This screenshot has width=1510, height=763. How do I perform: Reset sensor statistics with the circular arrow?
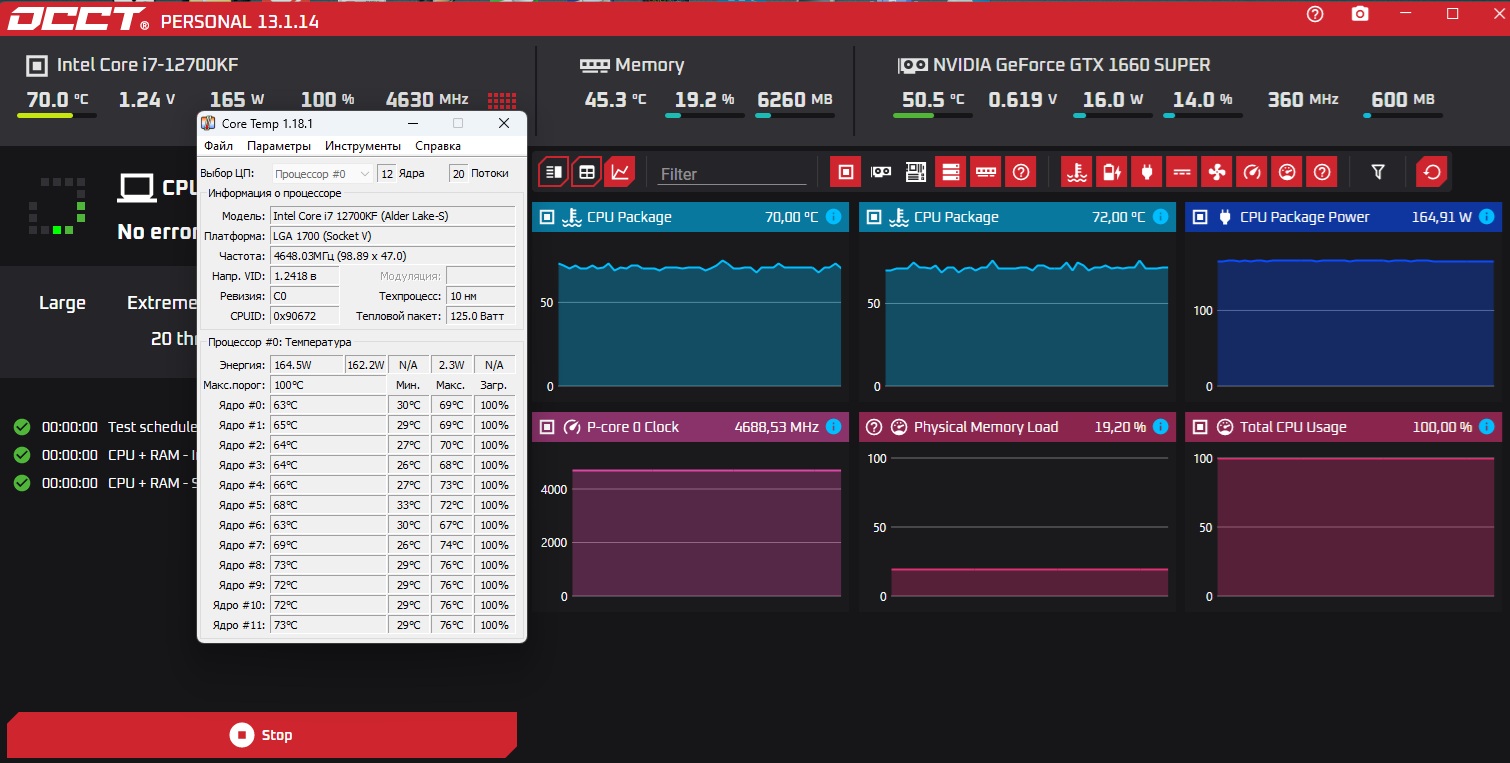coord(1432,172)
